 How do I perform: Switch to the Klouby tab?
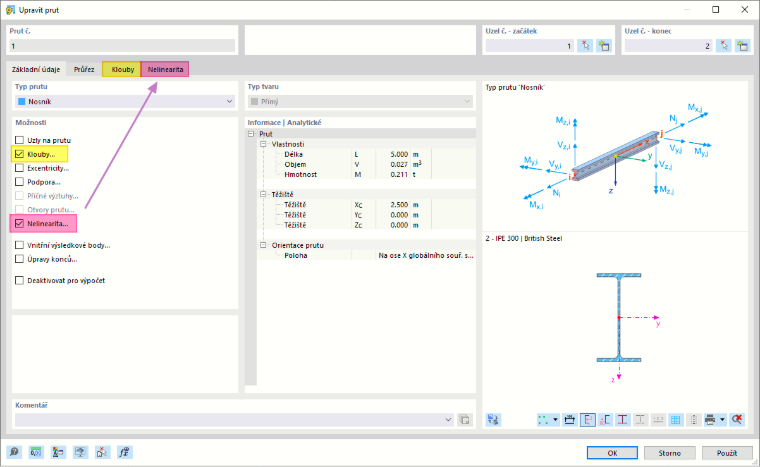point(123,69)
